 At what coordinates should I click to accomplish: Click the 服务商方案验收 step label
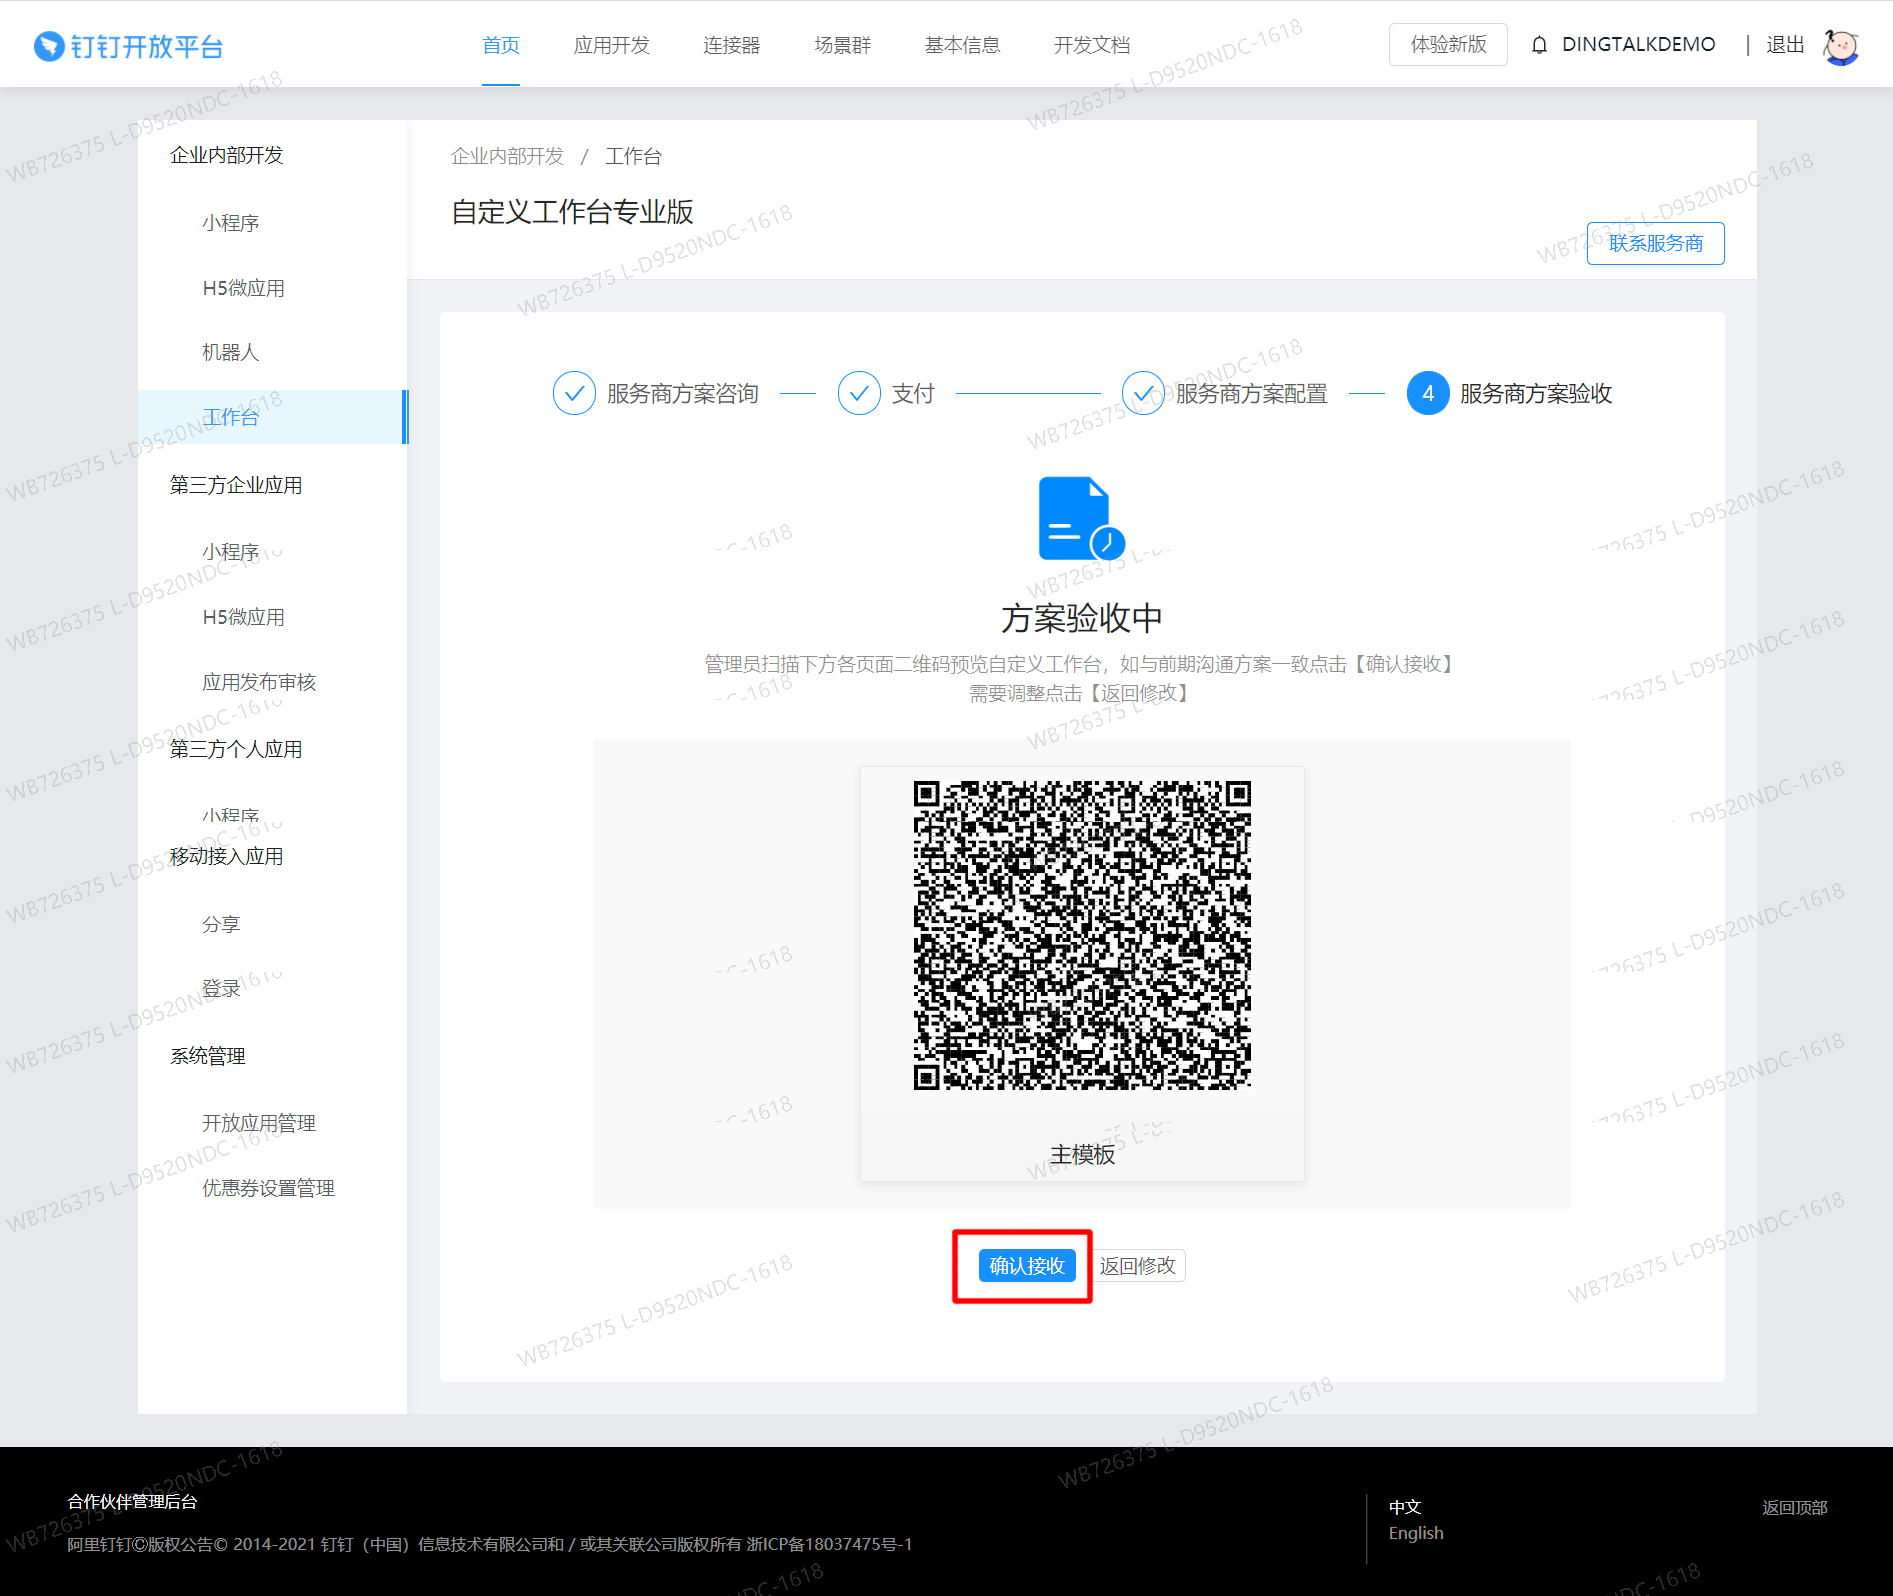pyautogui.click(x=1536, y=394)
